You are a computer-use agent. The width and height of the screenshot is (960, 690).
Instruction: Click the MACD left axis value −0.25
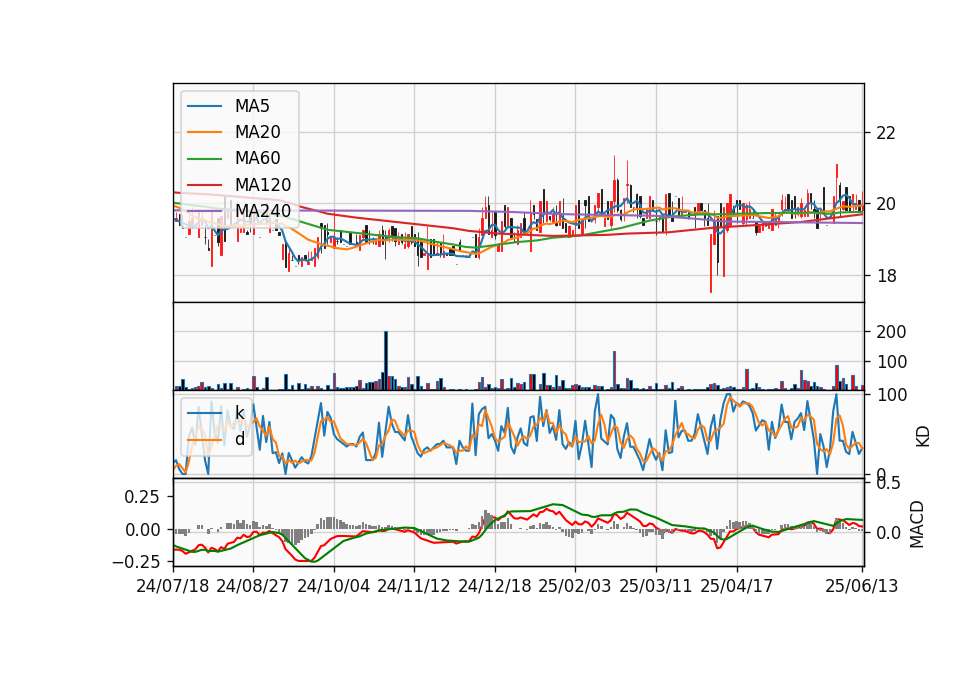click(x=137, y=561)
